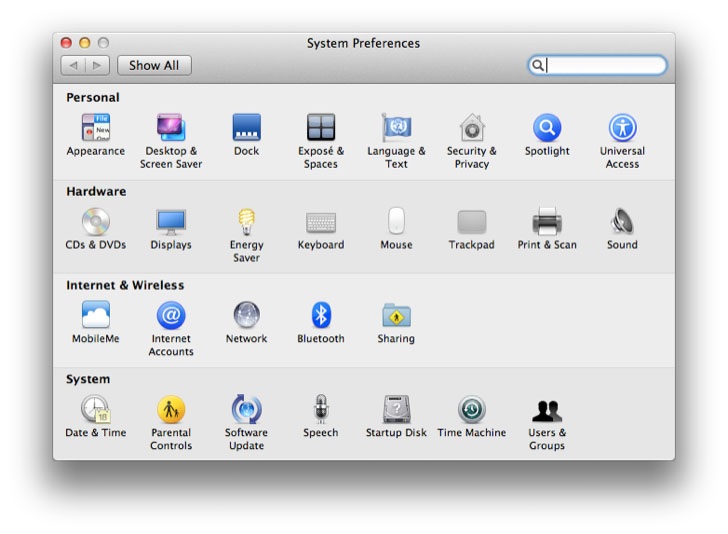Minimize window with the yellow button
This screenshot has height=534, width=728.
click(x=84, y=43)
